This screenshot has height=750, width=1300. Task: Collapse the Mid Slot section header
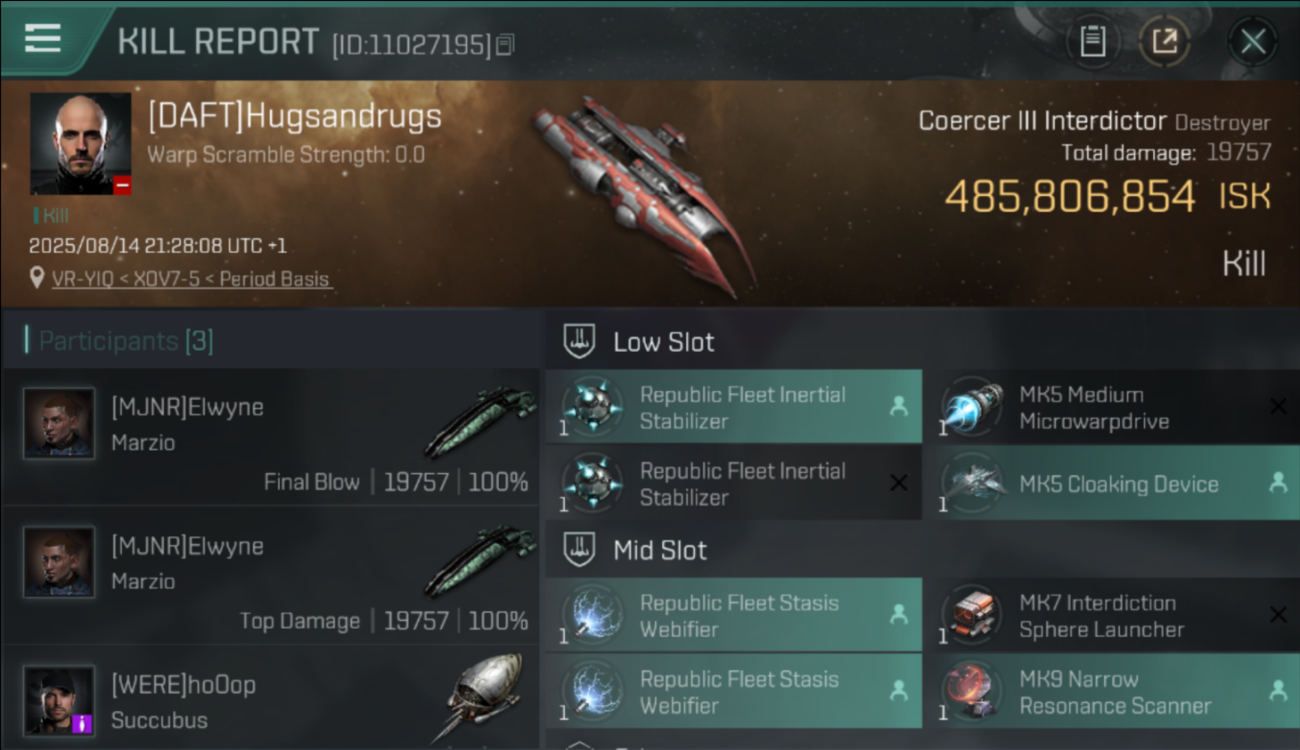point(636,550)
